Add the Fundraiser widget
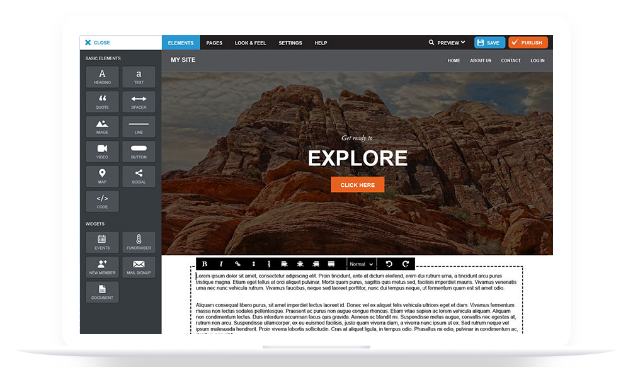Viewport: 626px width, 367px height. (x=139, y=242)
